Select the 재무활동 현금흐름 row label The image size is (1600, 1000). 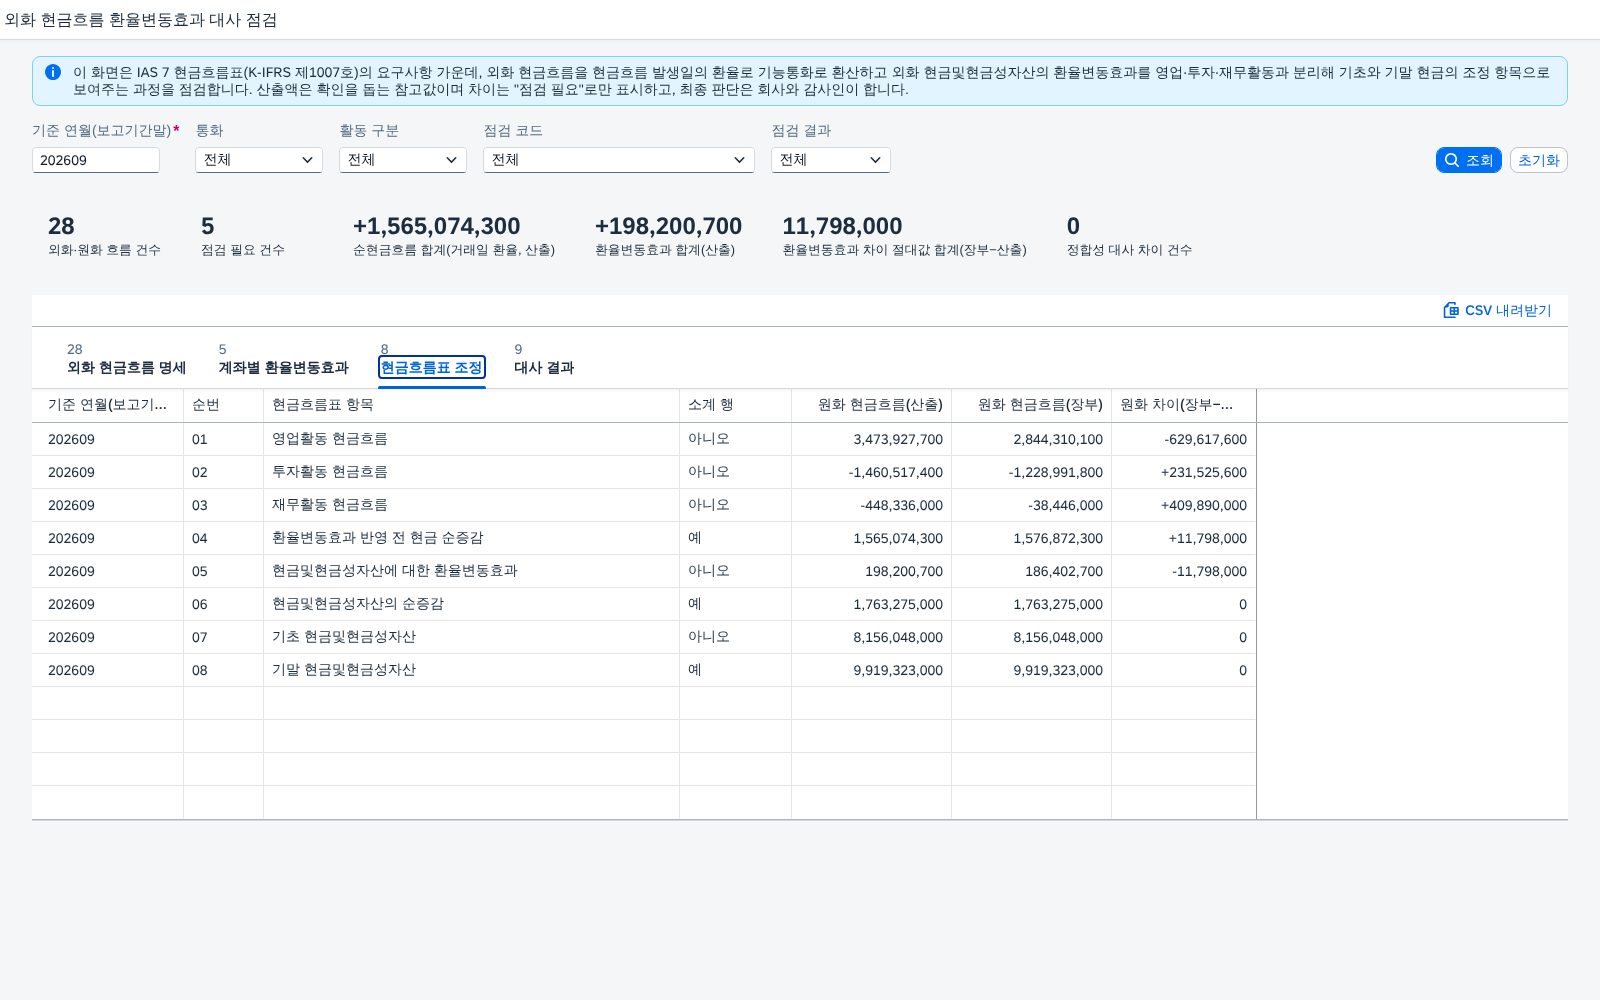pyautogui.click(x=330, y=505)
